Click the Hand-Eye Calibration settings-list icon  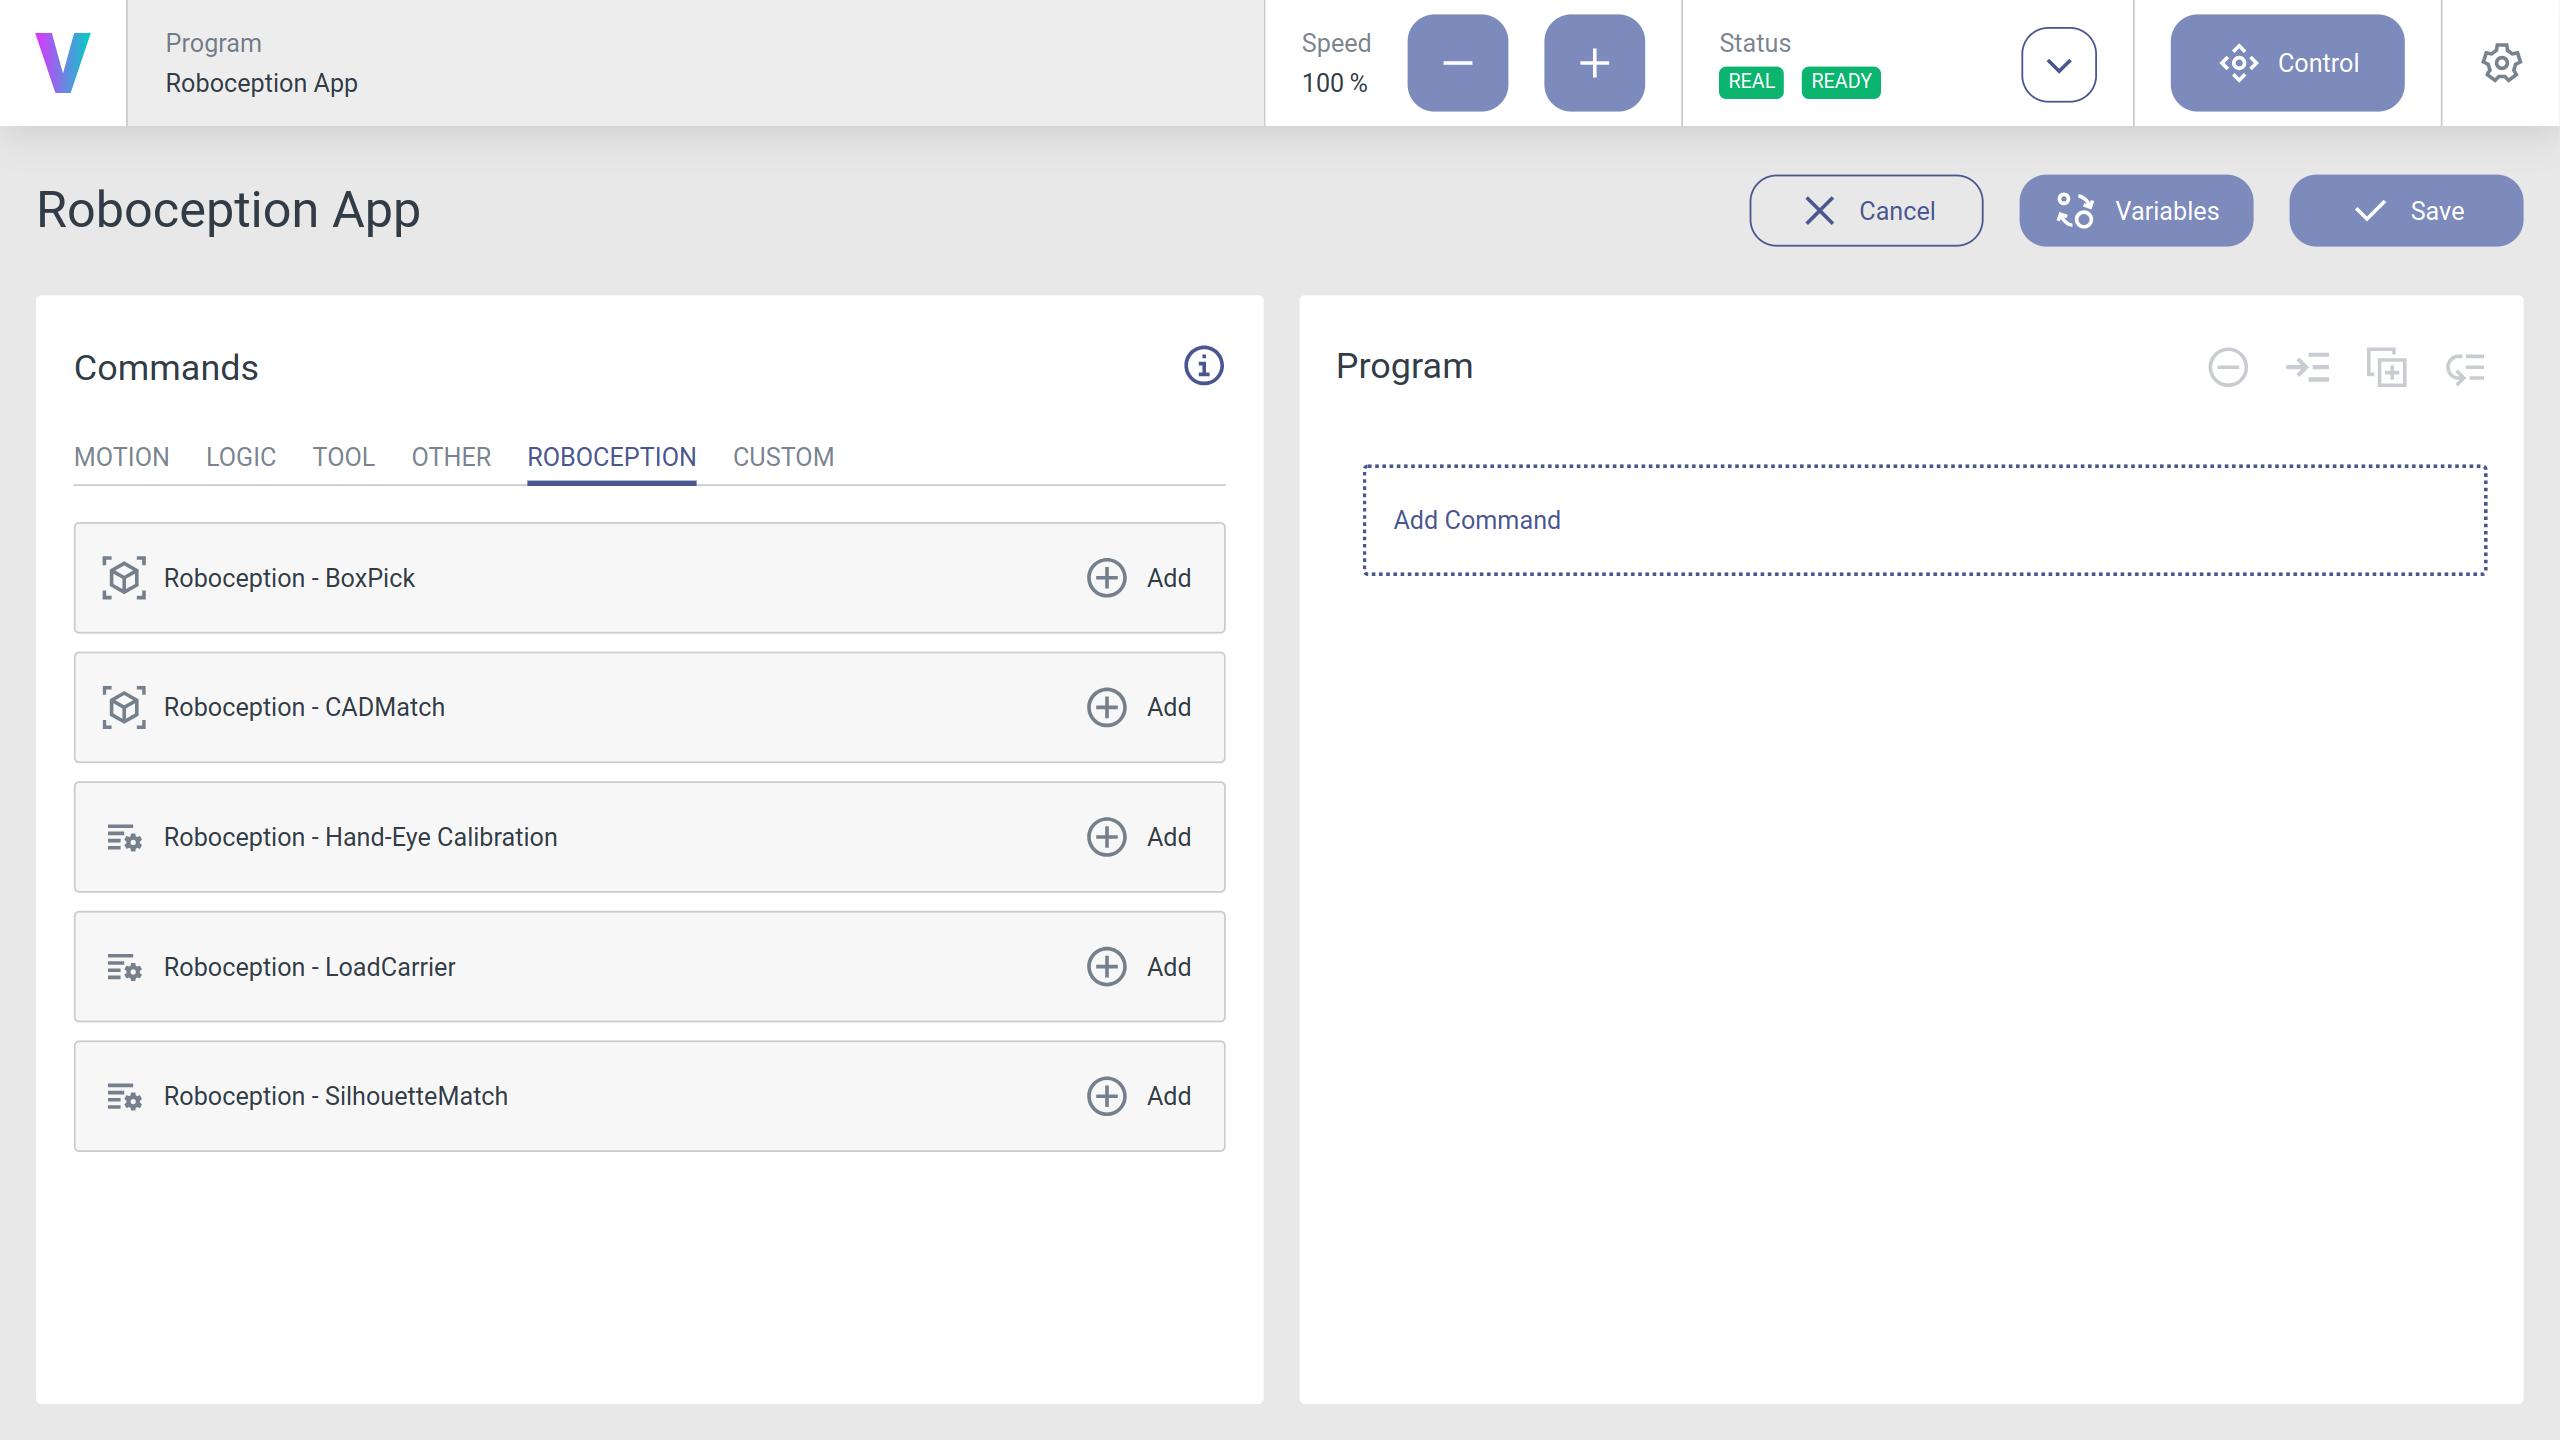click(124, 837)
